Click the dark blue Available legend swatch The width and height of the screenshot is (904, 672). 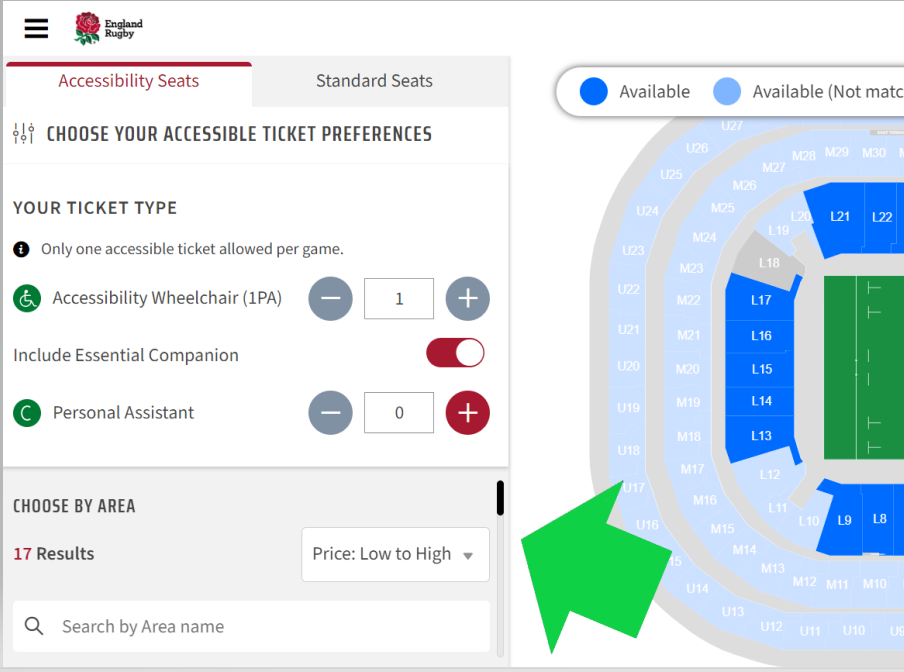pyautogui.click(x=594, y=92)
